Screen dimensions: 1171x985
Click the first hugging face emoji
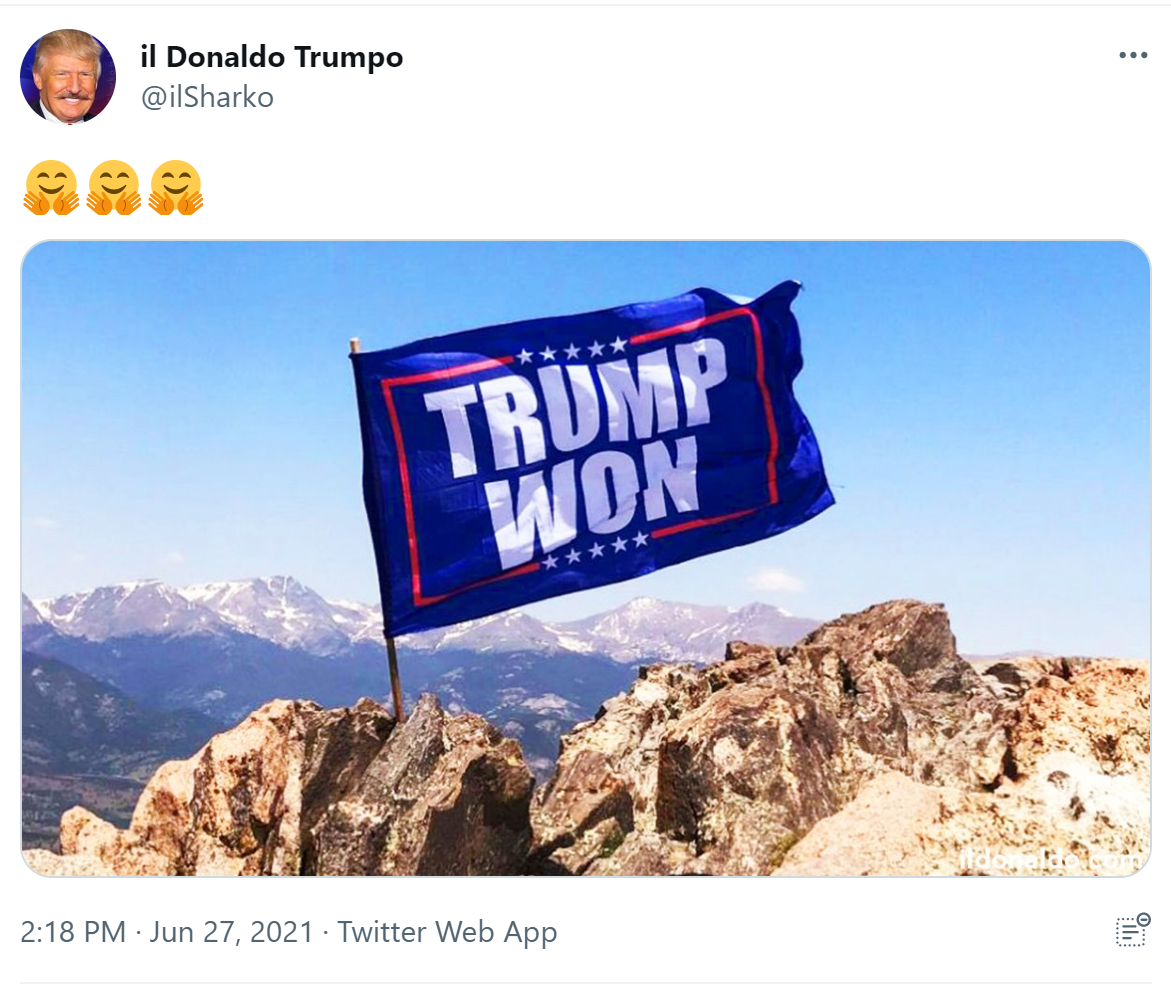coord(51,187)
